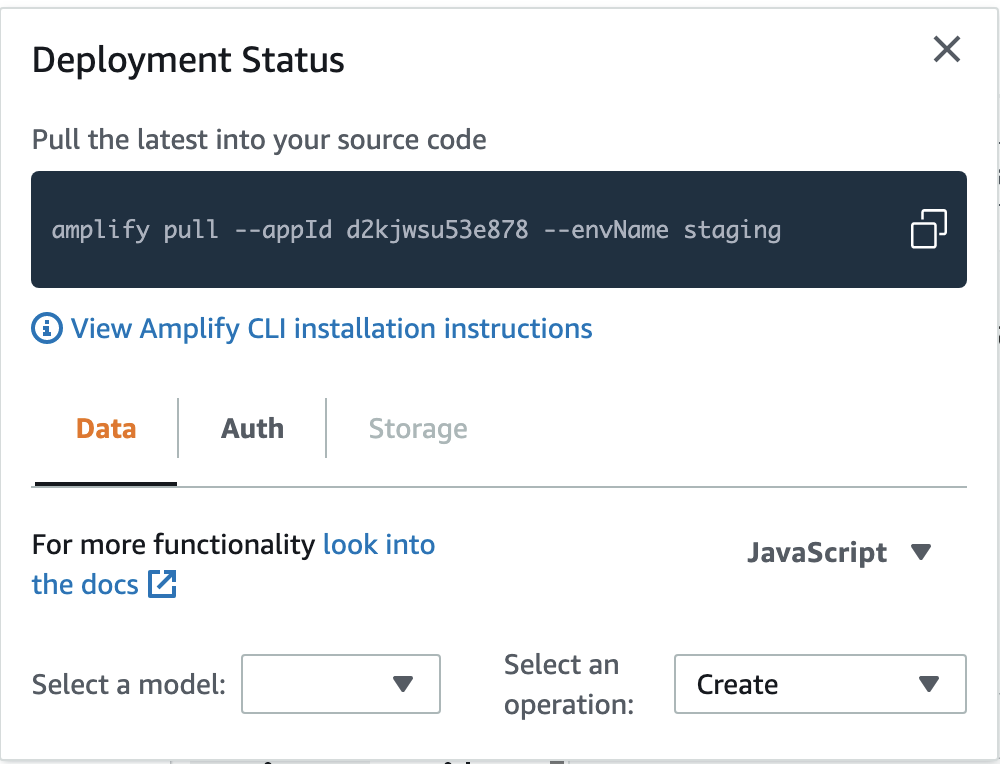Click the amplify pull command text
1000x764 pixels.
point(416,230)
